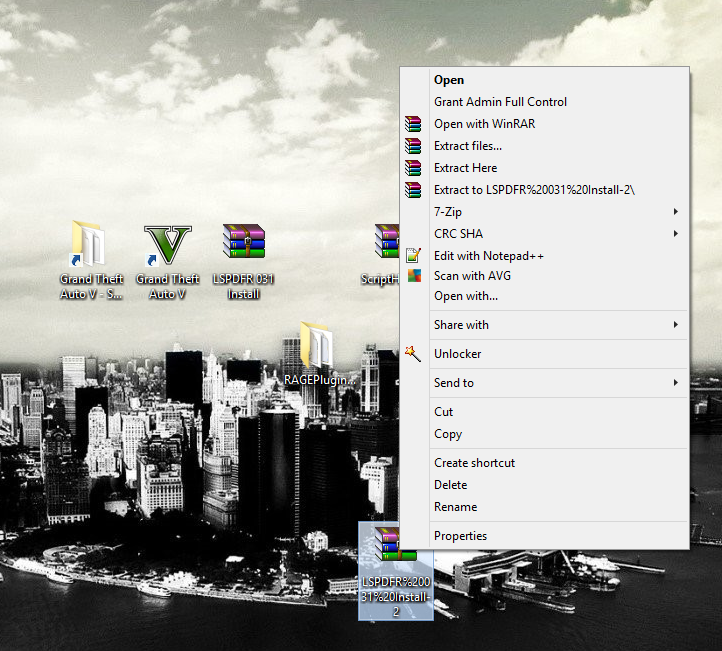Open the 7-Zip menu entry
The height and width of the screenshot is (651, 722).
(544, 212)
